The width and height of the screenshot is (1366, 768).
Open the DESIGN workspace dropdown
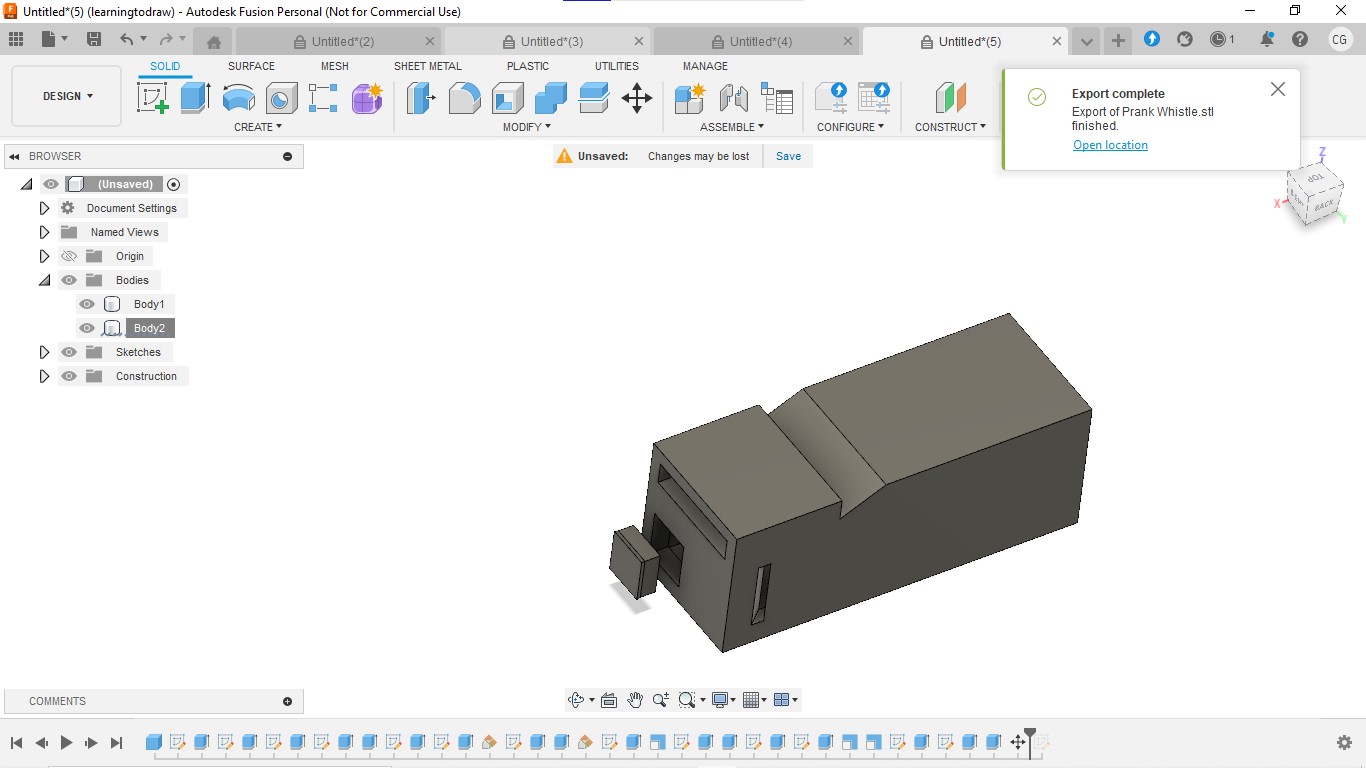pos(67,96)
